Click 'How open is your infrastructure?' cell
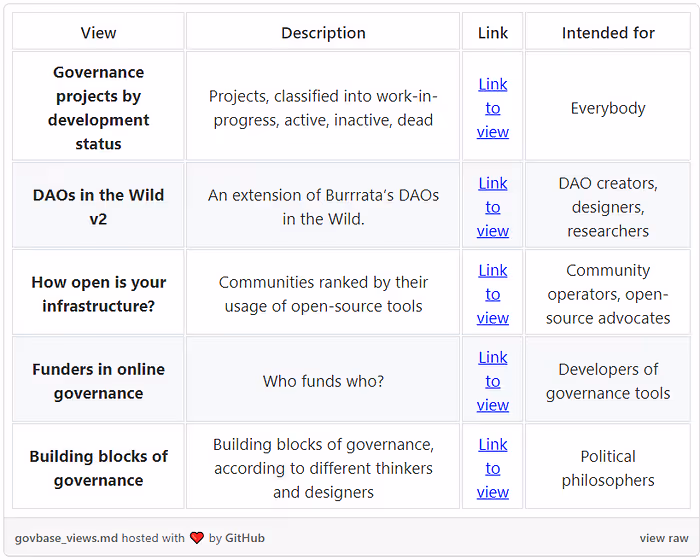This screenshot has width=700, height=560. point(98,294)
